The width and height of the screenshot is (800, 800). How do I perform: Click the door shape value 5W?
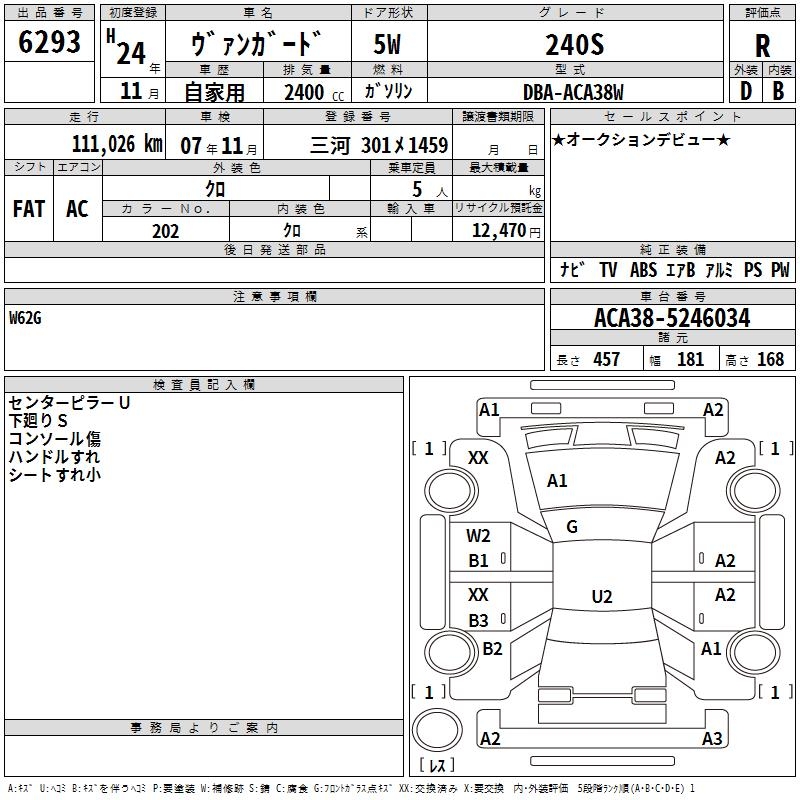click(388, 44)
